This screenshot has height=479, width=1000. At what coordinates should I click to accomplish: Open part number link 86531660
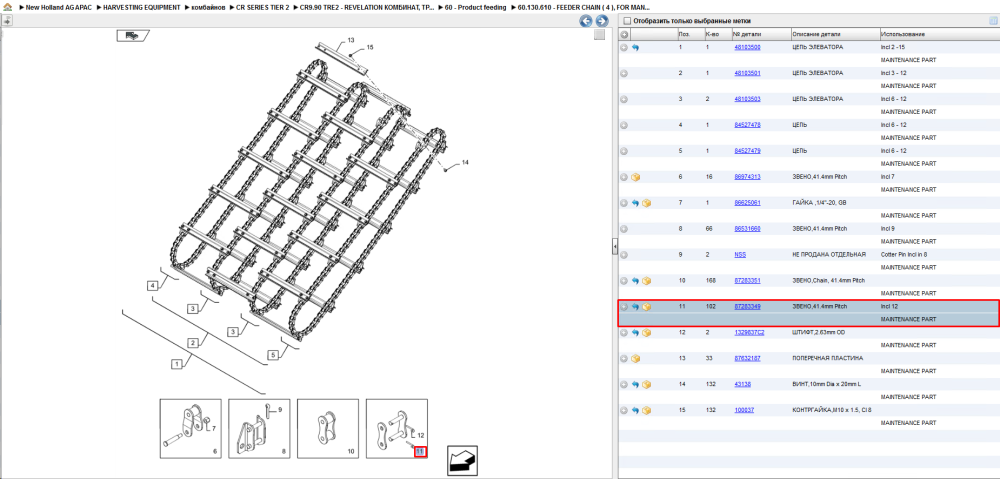point(747,229)
